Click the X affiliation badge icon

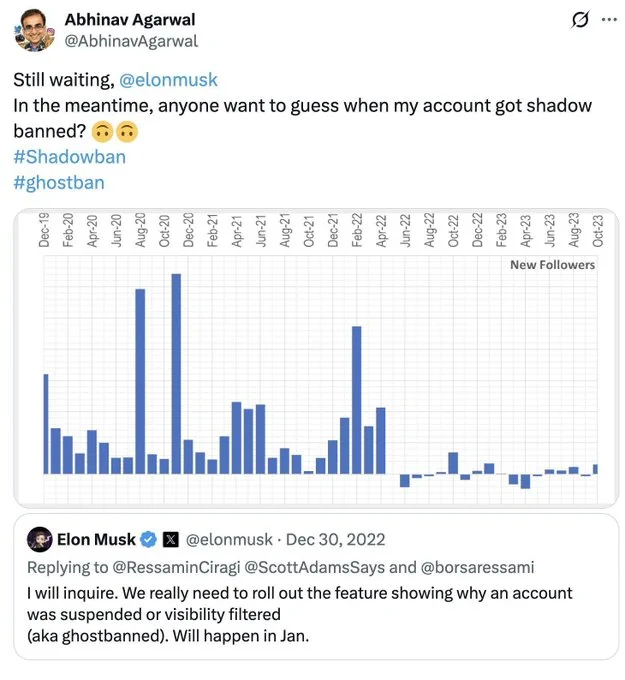pos(171,540)
